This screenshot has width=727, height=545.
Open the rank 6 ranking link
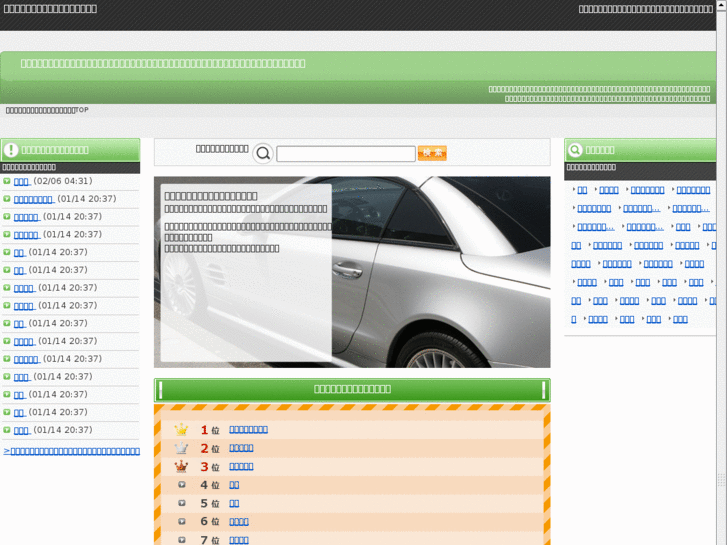[x=239, y=522]
